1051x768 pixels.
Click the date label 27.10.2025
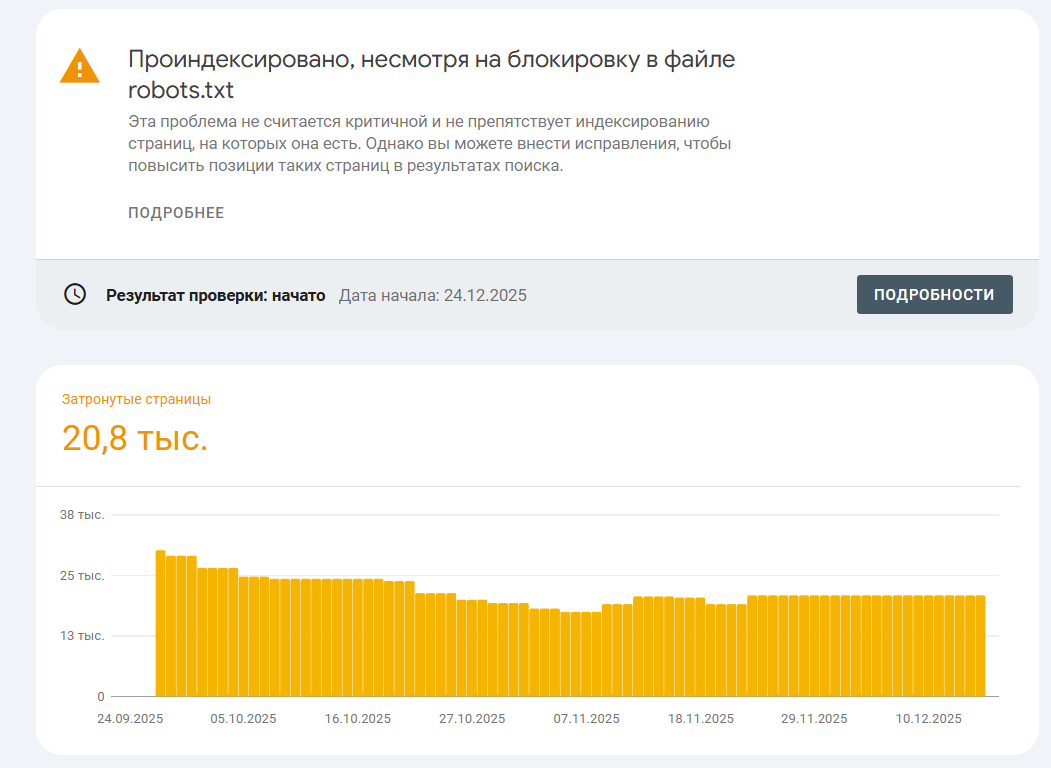point(473,718)
